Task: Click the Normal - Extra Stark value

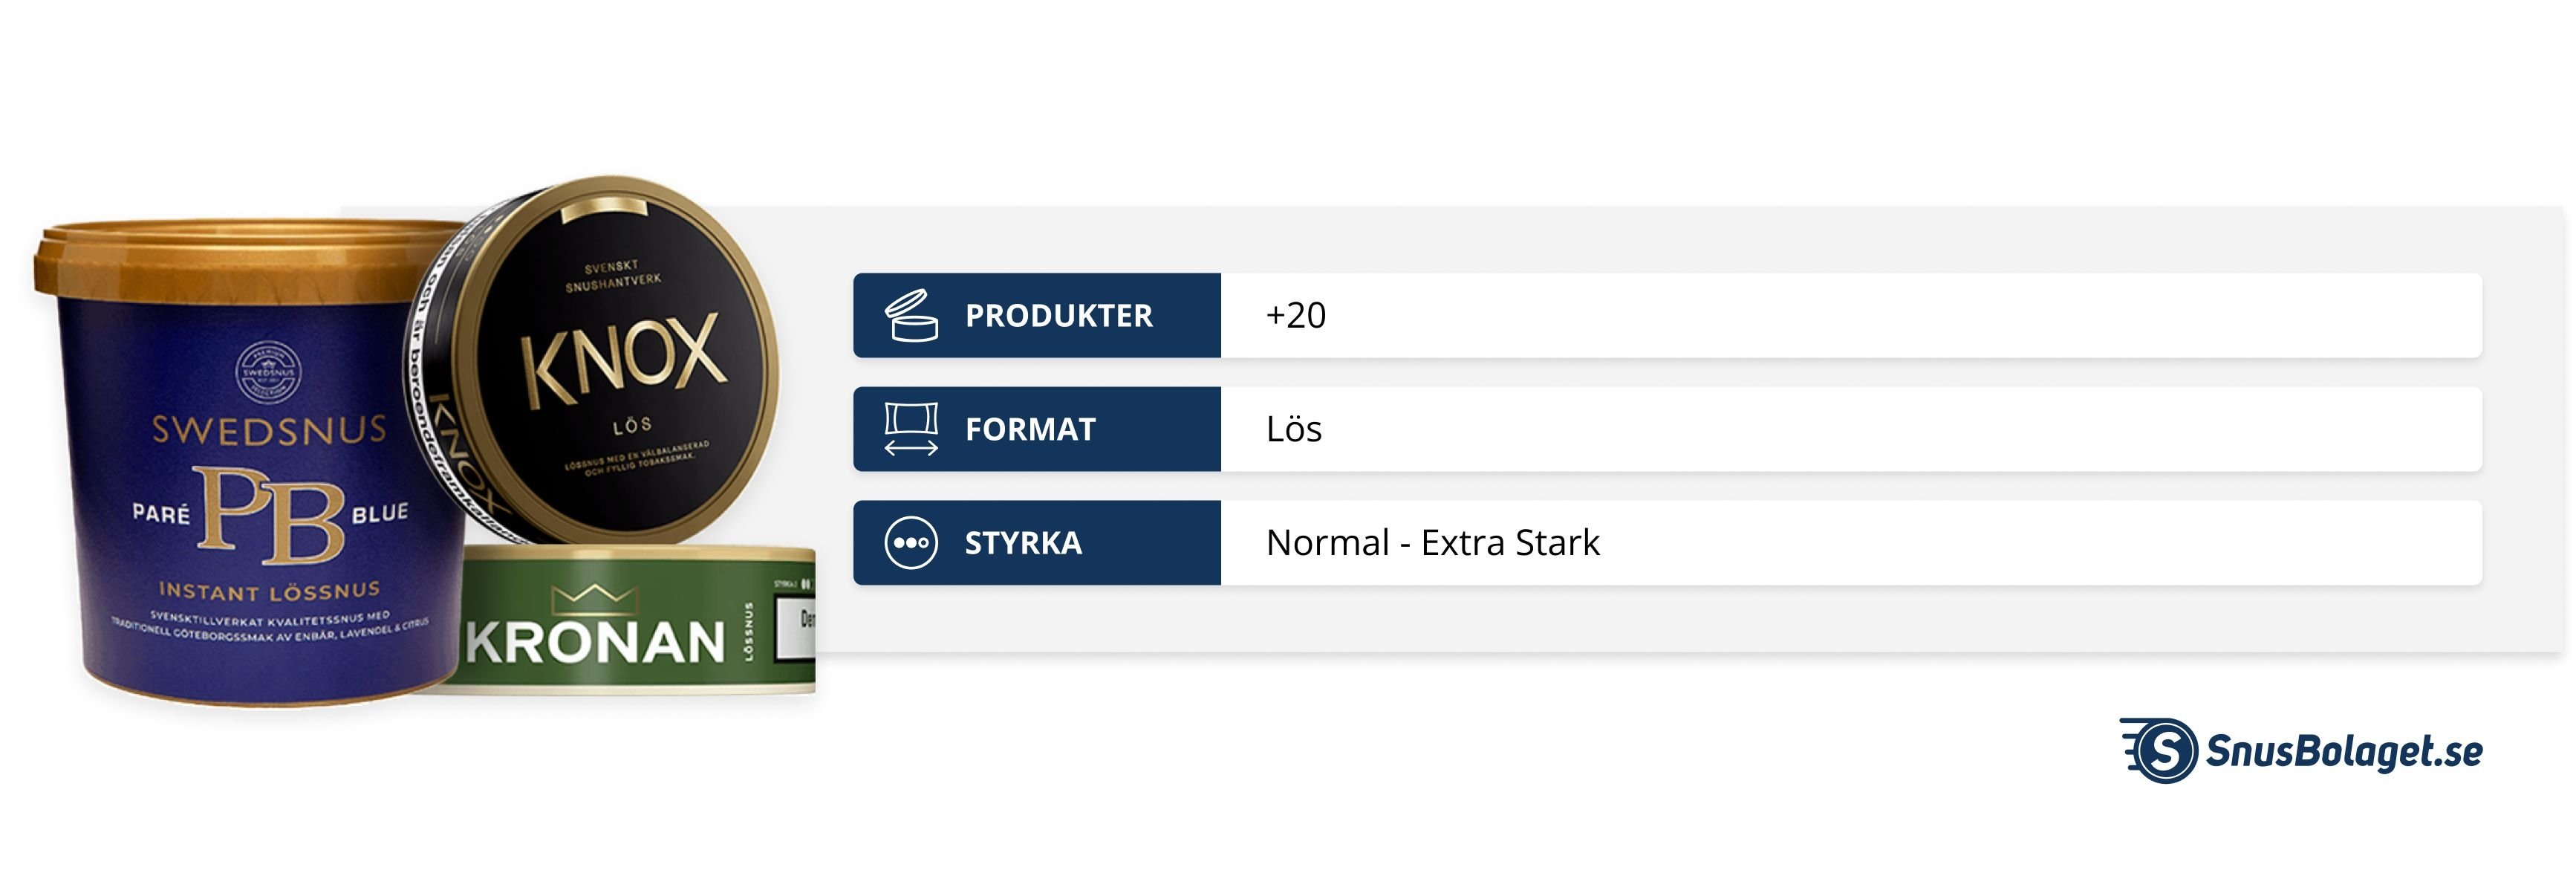Action: click(x=1432, y=543)
